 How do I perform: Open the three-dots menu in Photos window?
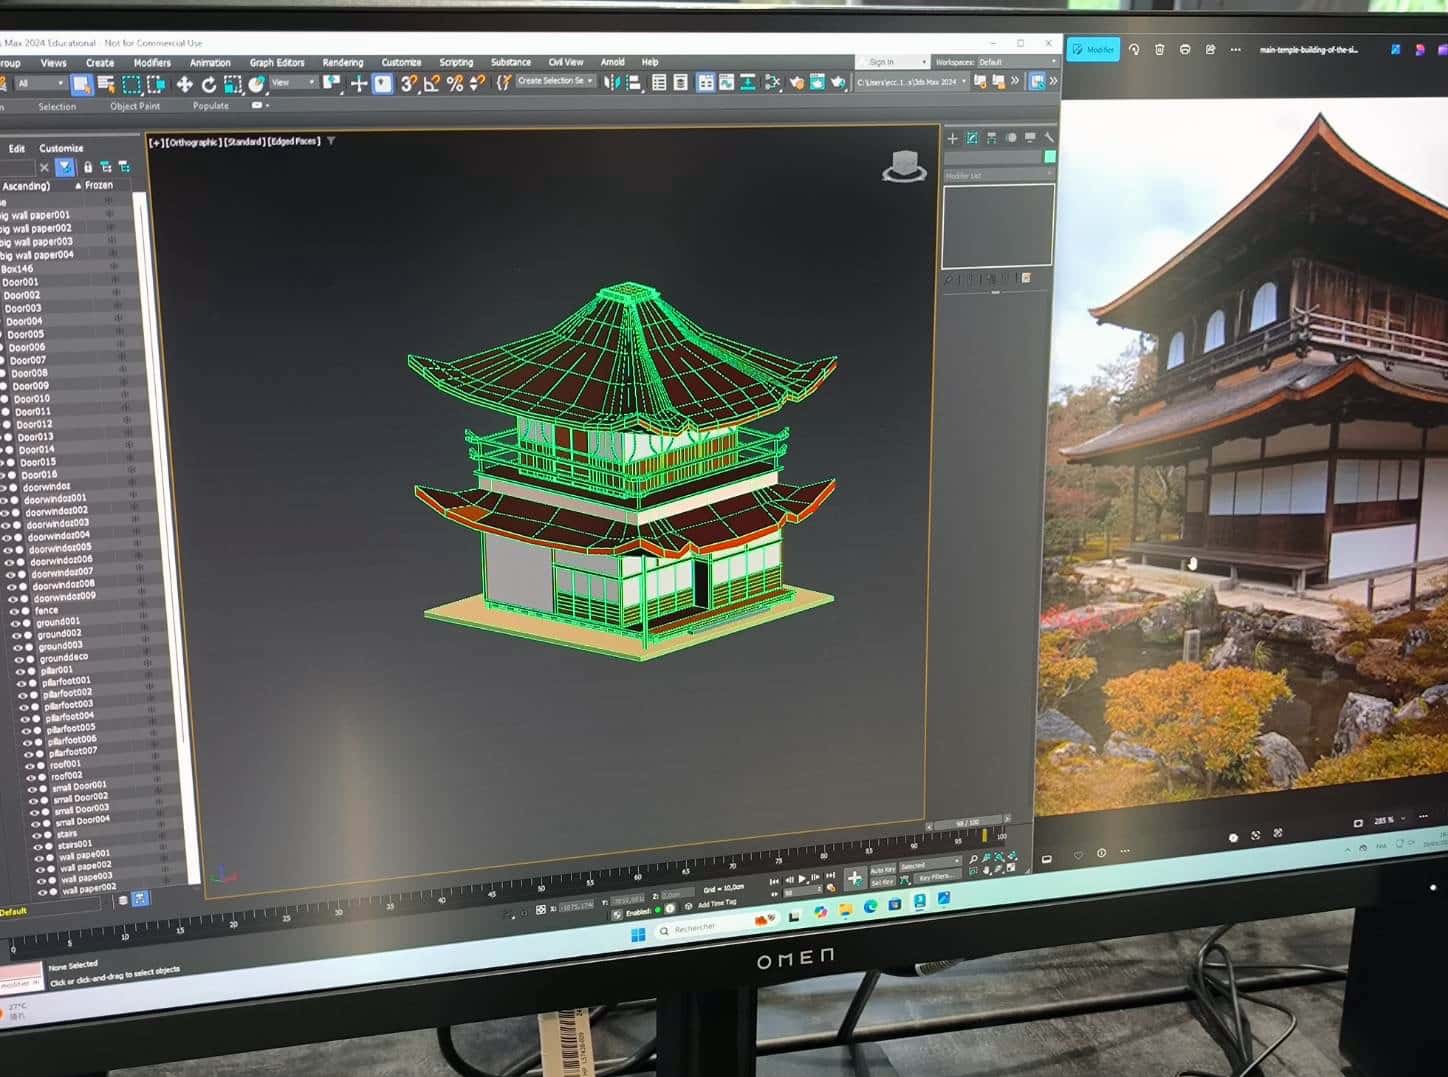1235,49
